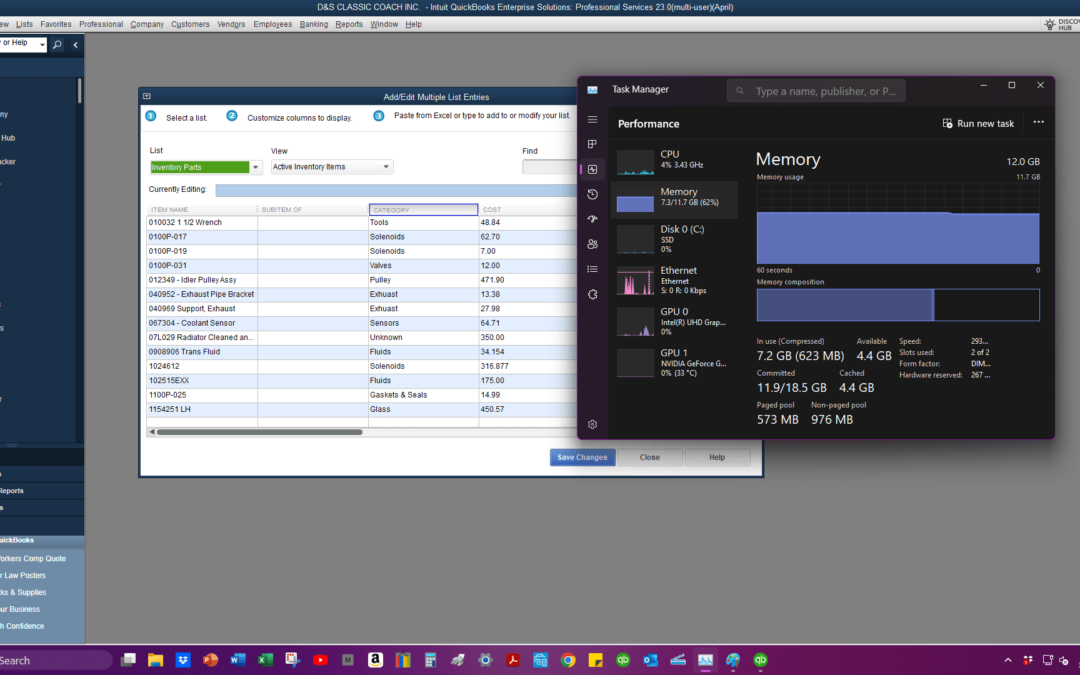Open Amazon from the taskbar
This screenshot has height=675, width=1080.
375,660
